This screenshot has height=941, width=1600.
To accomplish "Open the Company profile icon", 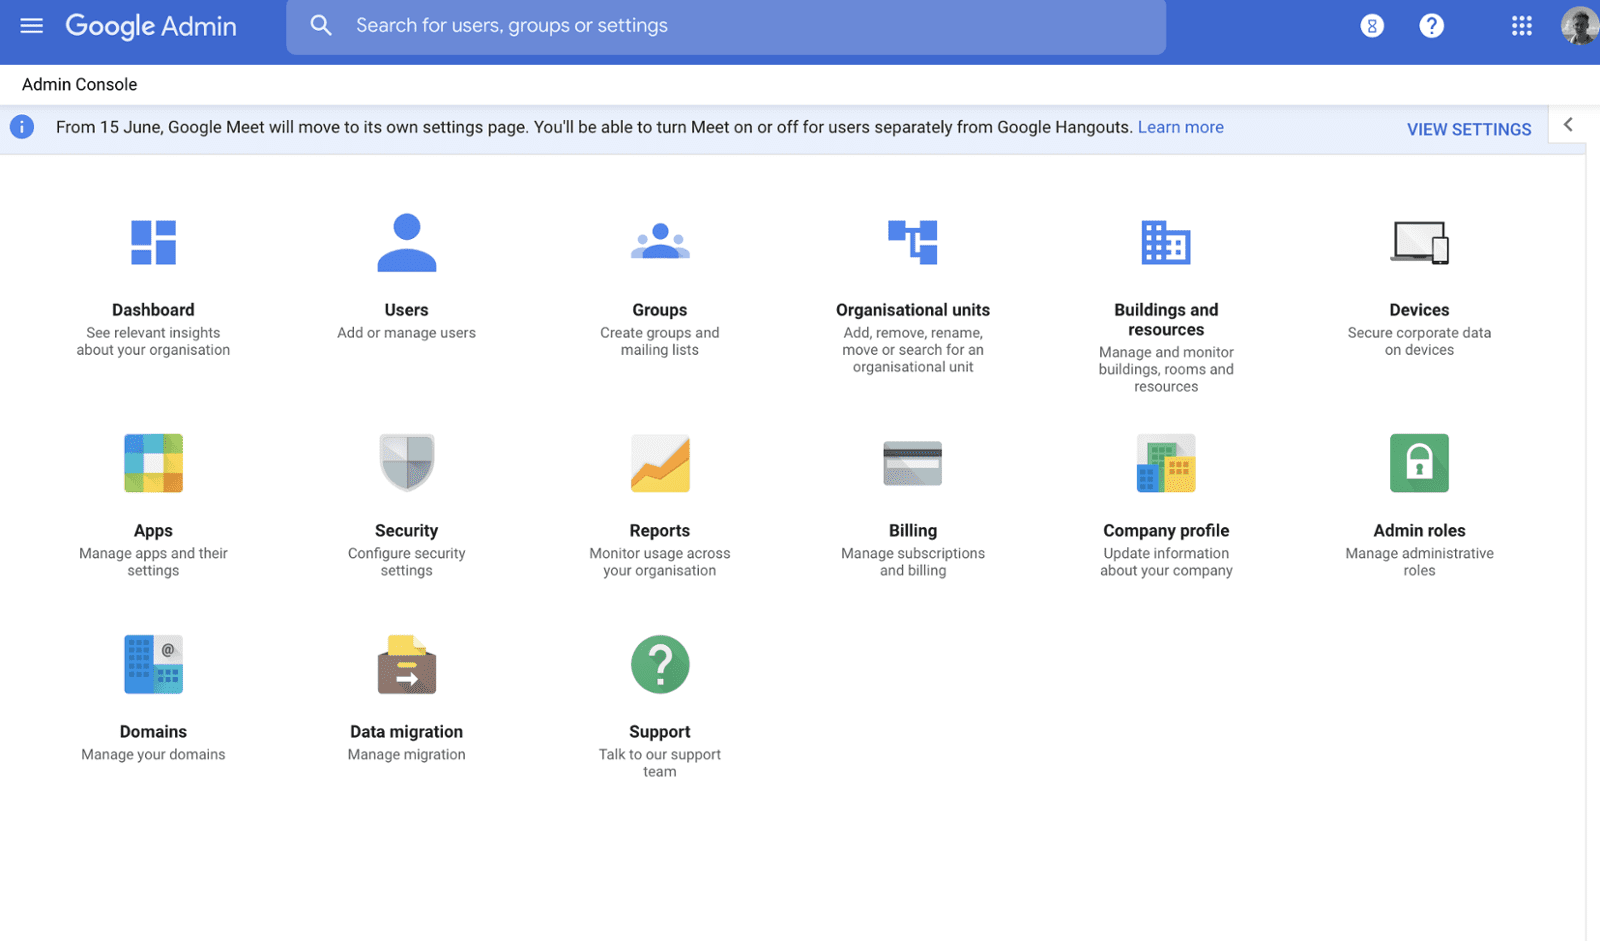I will tap(1166, 463).
